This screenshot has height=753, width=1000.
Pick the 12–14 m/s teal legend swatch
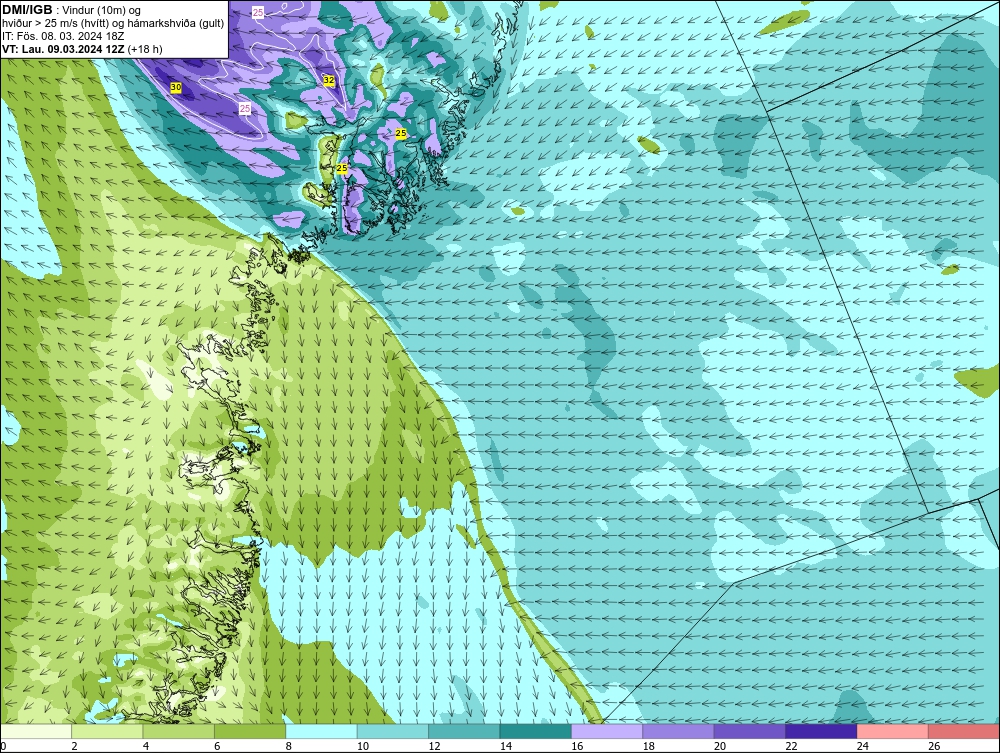pos(464,731)
